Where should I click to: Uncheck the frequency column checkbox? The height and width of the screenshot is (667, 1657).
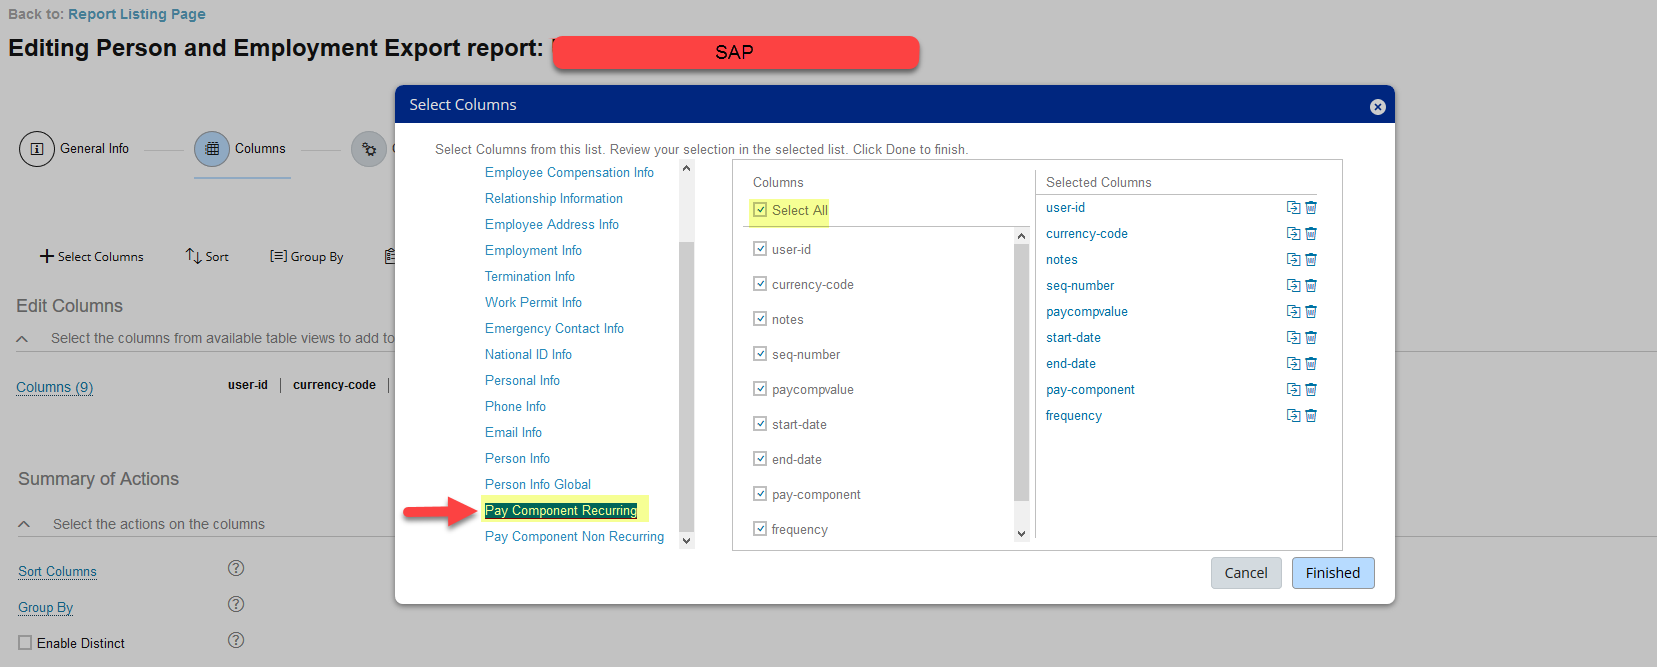pos(760,529)
